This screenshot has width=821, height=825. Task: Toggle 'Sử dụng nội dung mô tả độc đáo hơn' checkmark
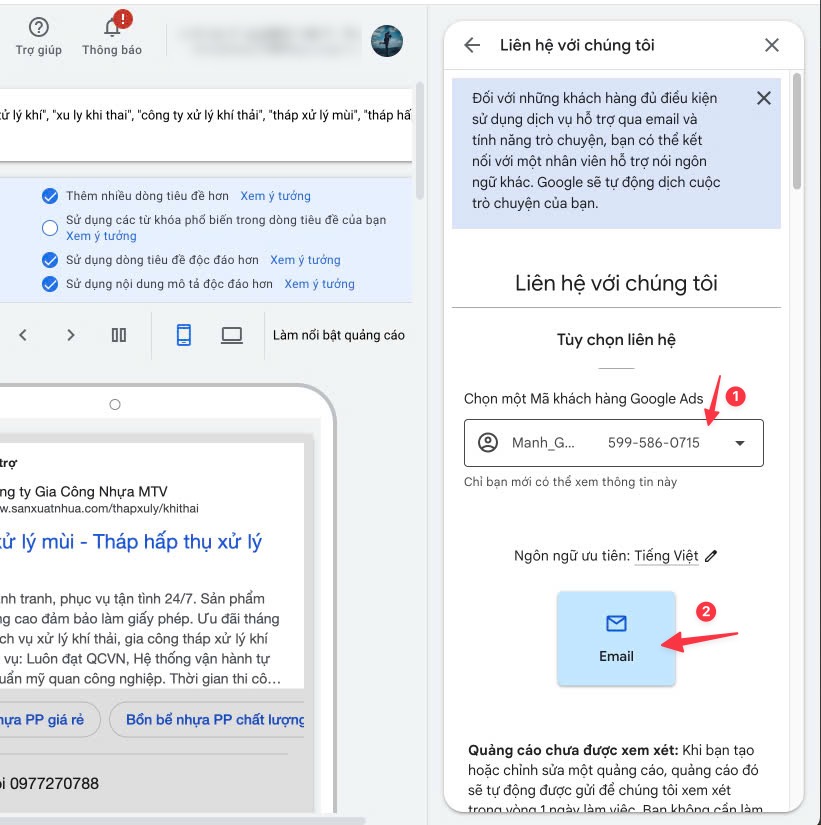tap(50, 284)
